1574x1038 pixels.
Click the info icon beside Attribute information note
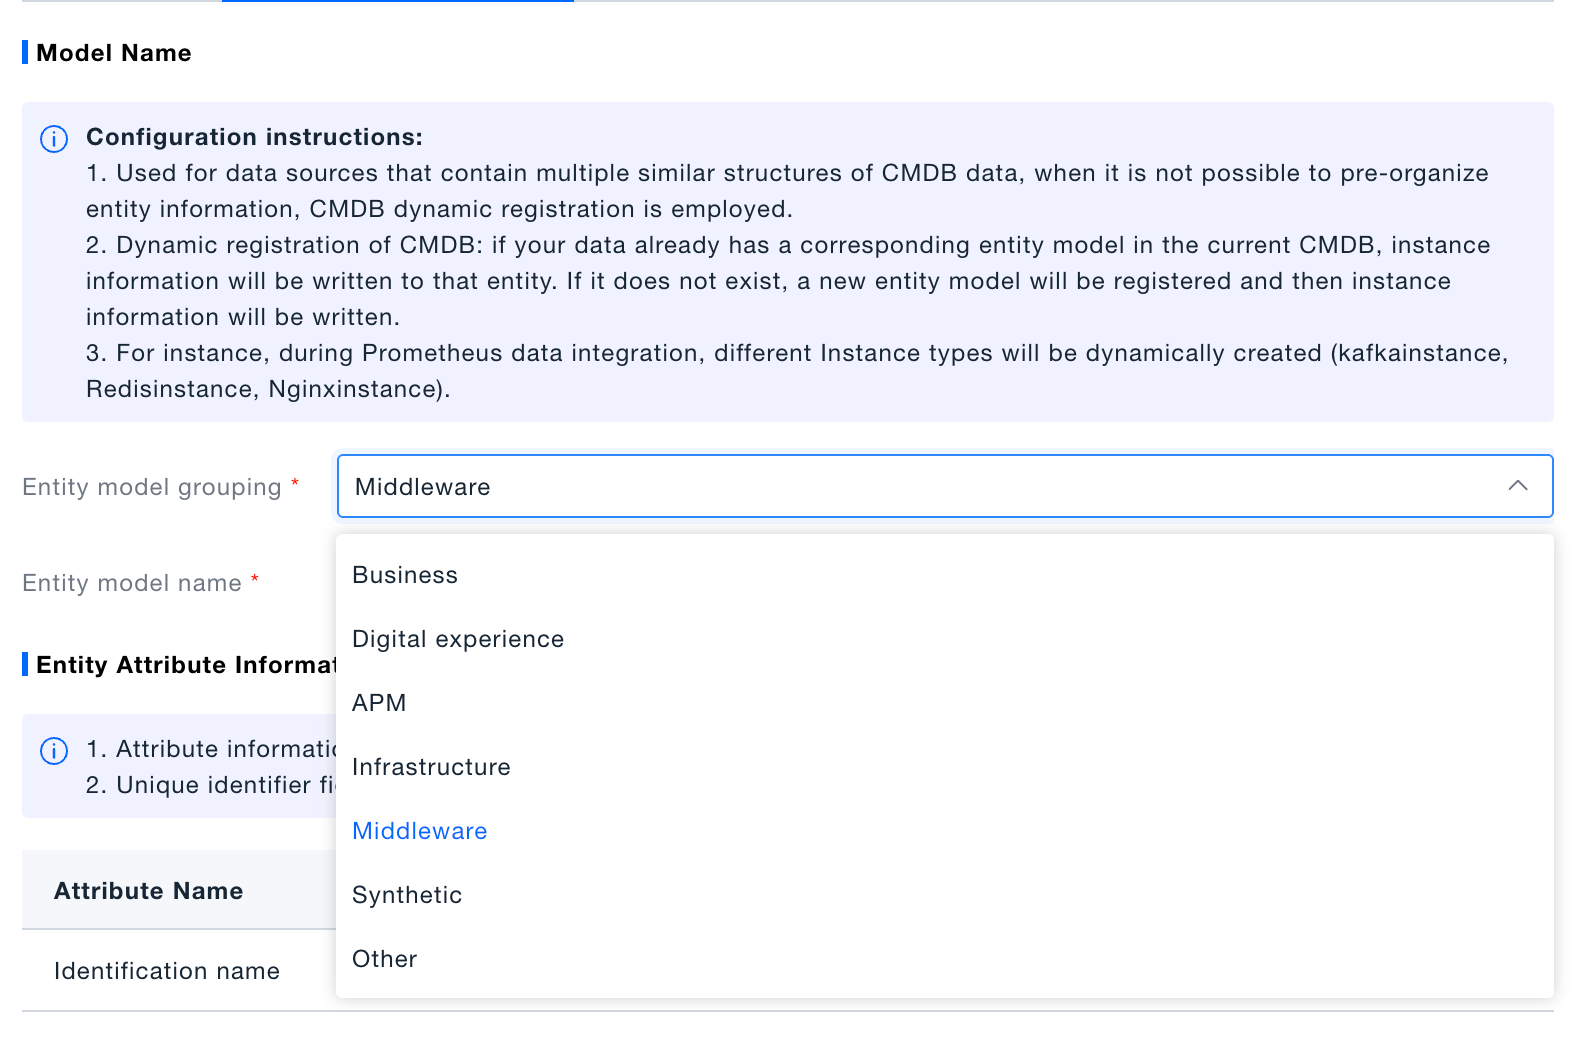point(54,751)
